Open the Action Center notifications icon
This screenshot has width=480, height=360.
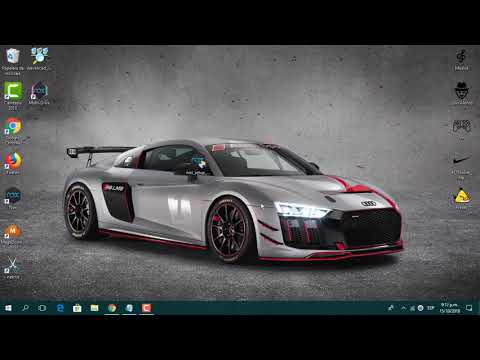tap(469, 308)
